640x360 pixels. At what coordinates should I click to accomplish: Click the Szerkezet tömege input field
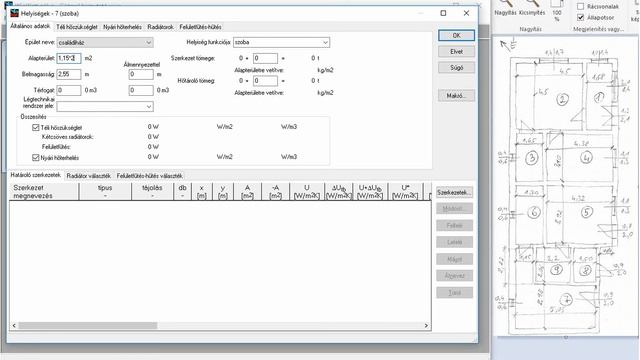tap(265, 58)
